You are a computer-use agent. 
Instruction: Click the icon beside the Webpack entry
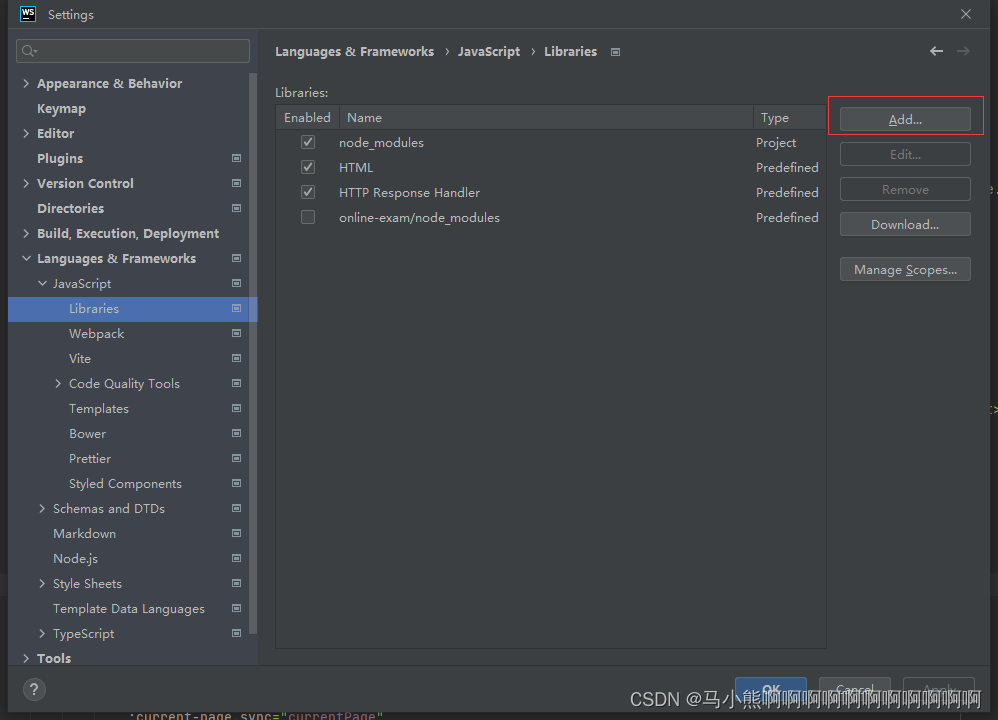pos(236,333)
